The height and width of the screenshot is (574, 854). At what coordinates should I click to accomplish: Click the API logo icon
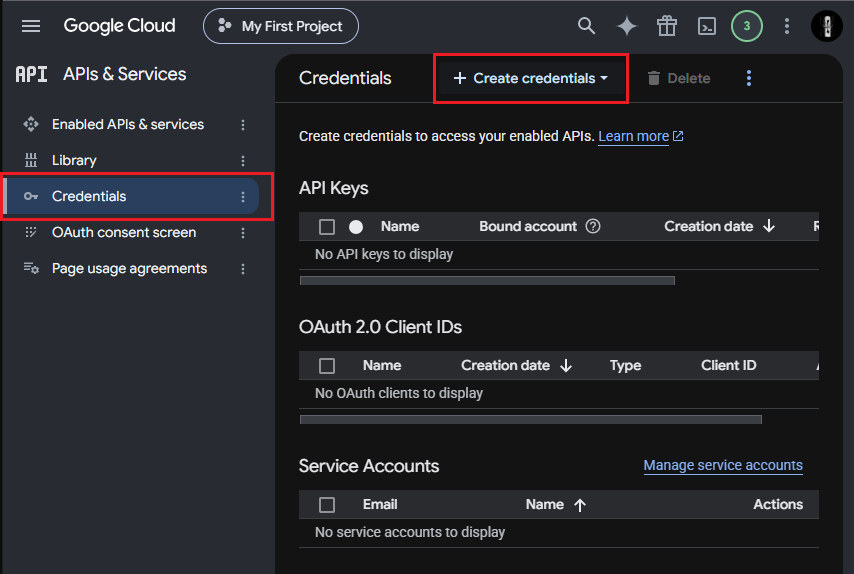tap(31, 74)
